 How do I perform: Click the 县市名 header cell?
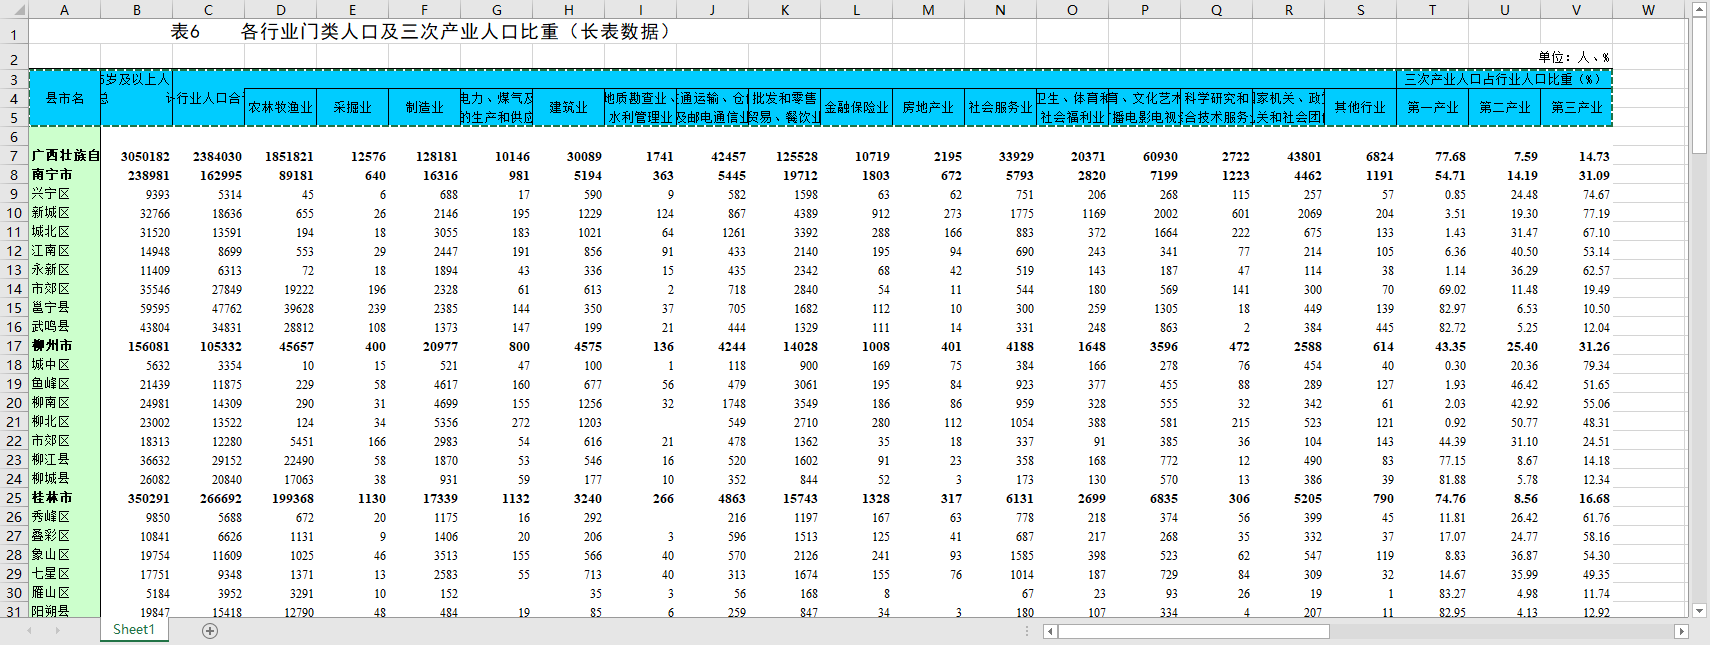tap(65, 98)
